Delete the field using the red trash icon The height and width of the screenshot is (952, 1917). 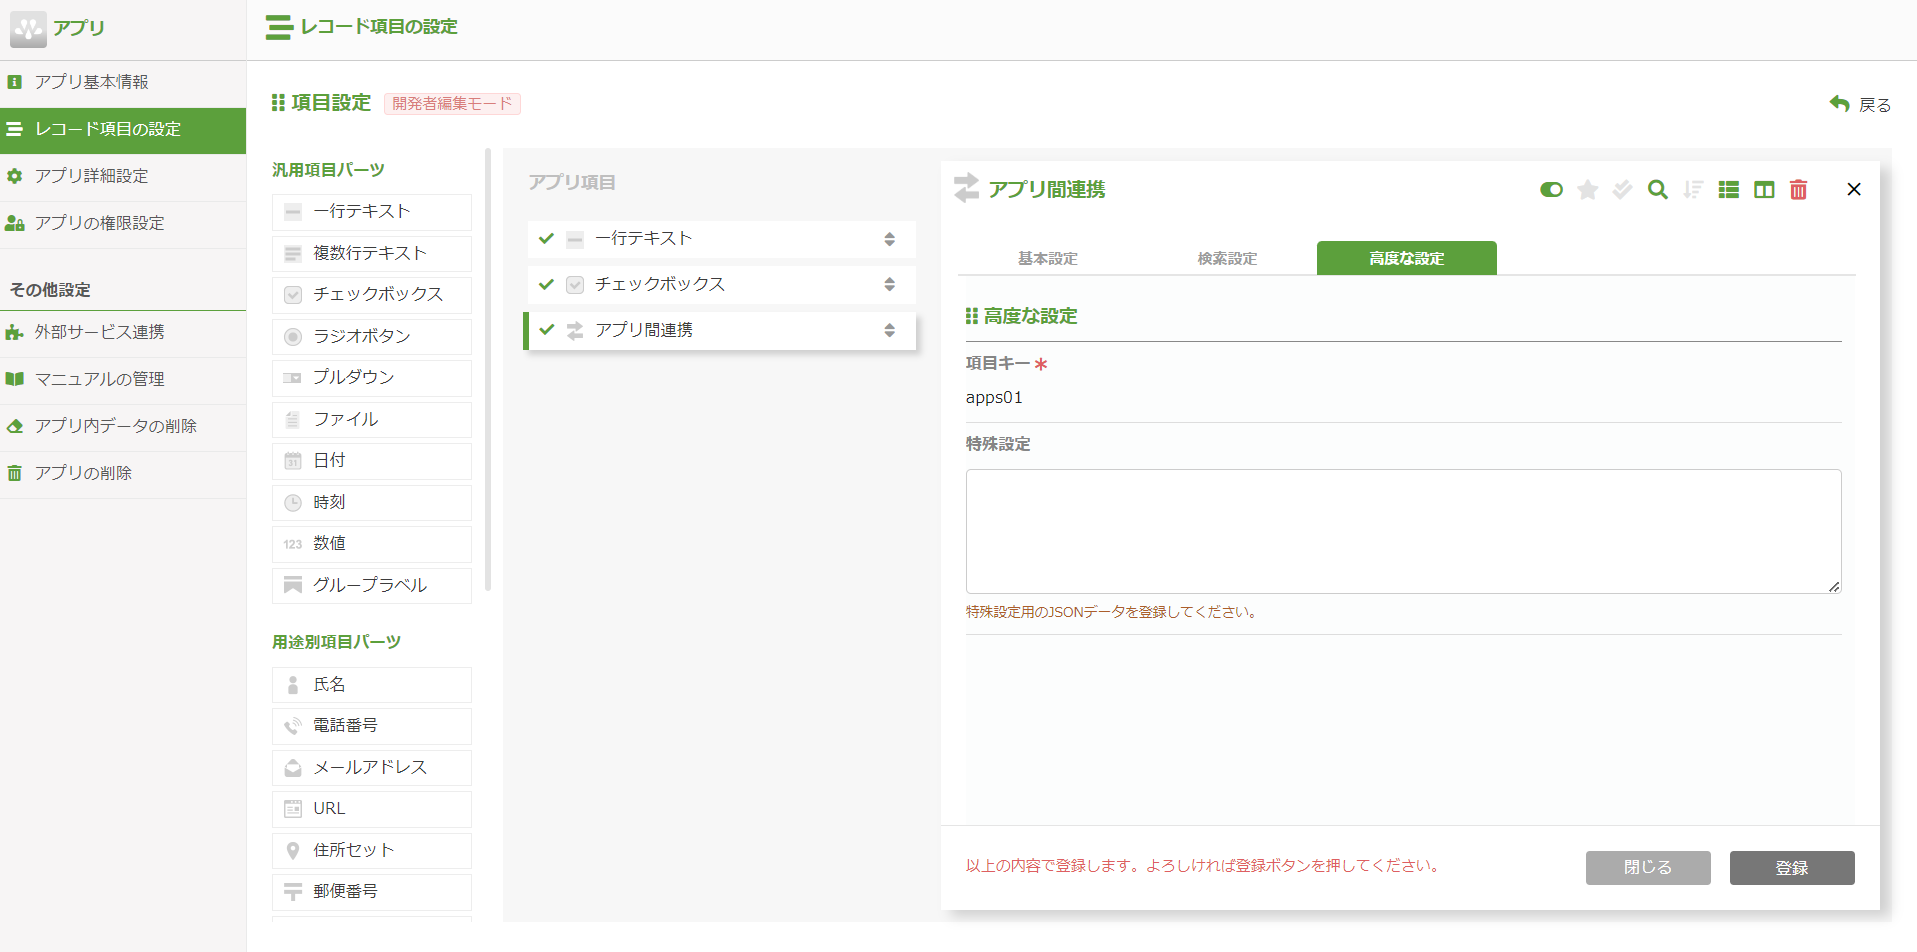pos(1798,189)
